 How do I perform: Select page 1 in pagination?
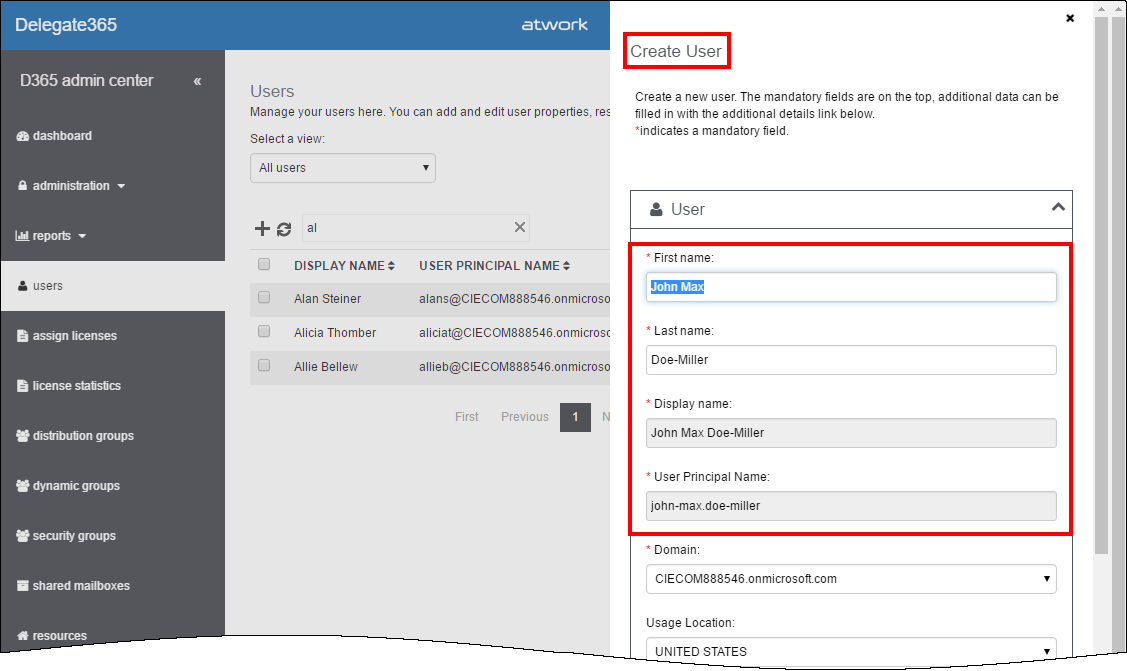[x=575, y=417]
